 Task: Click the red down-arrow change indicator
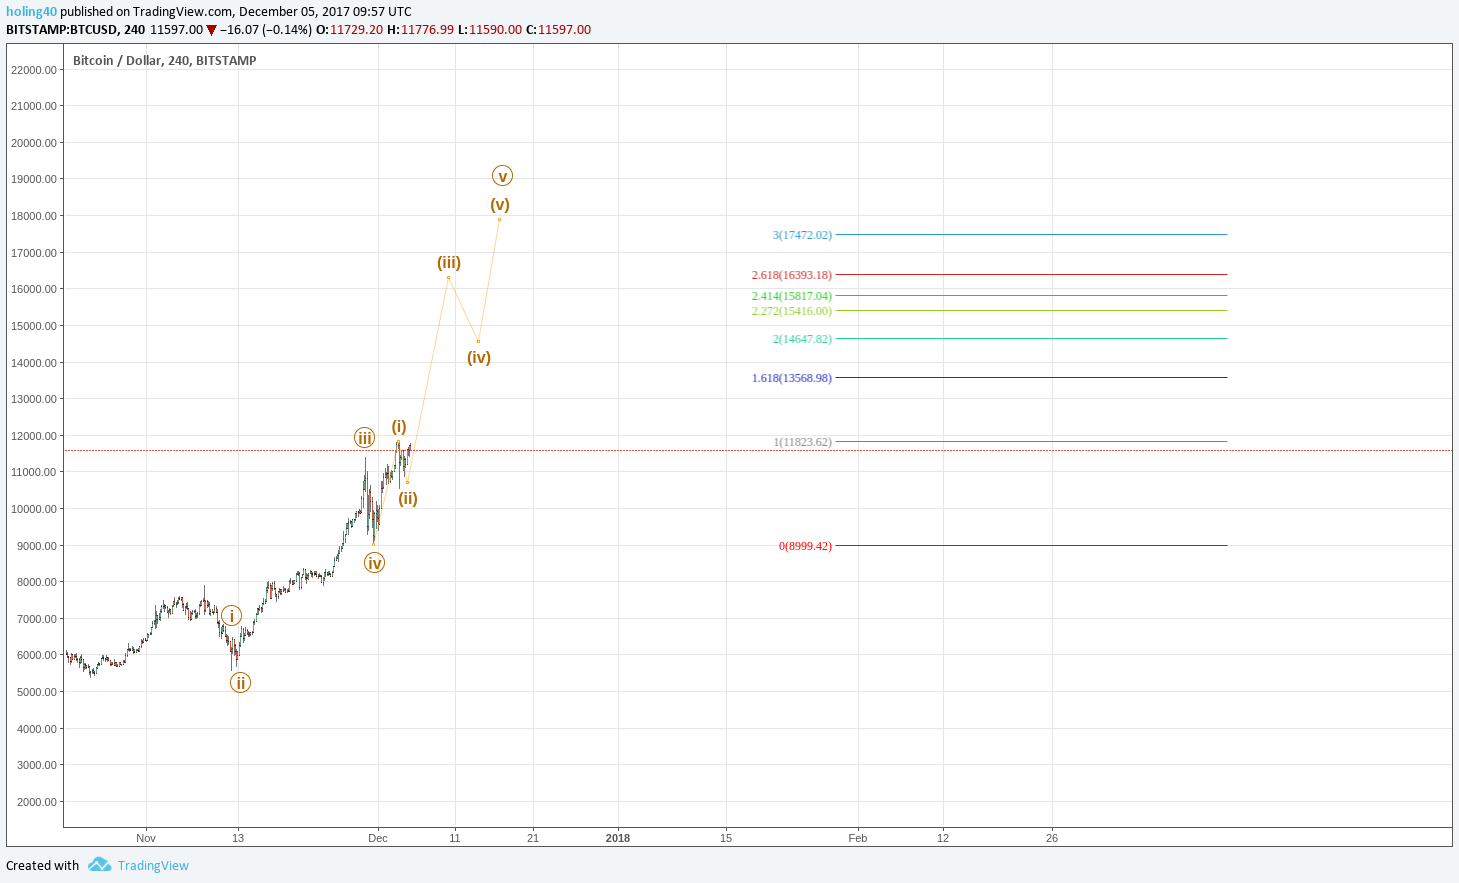pos(211,30)
